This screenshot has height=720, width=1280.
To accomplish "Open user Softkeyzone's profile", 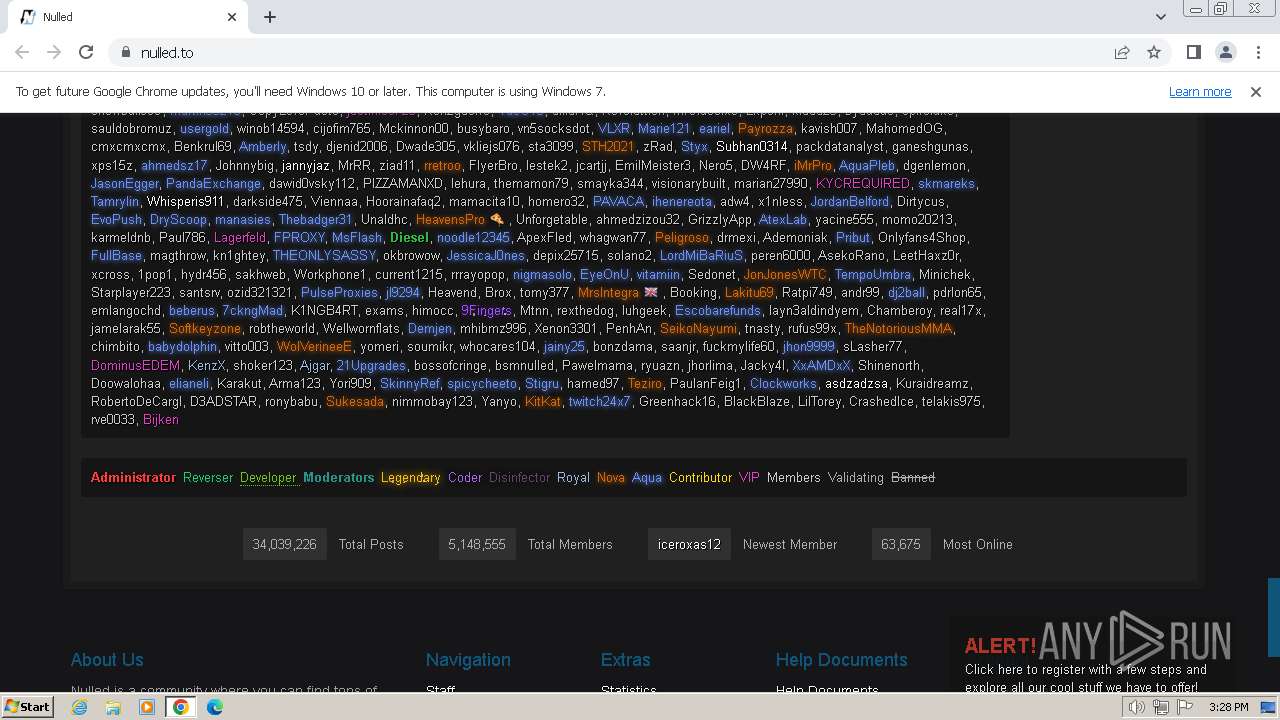I will click(x=205, y=328).
